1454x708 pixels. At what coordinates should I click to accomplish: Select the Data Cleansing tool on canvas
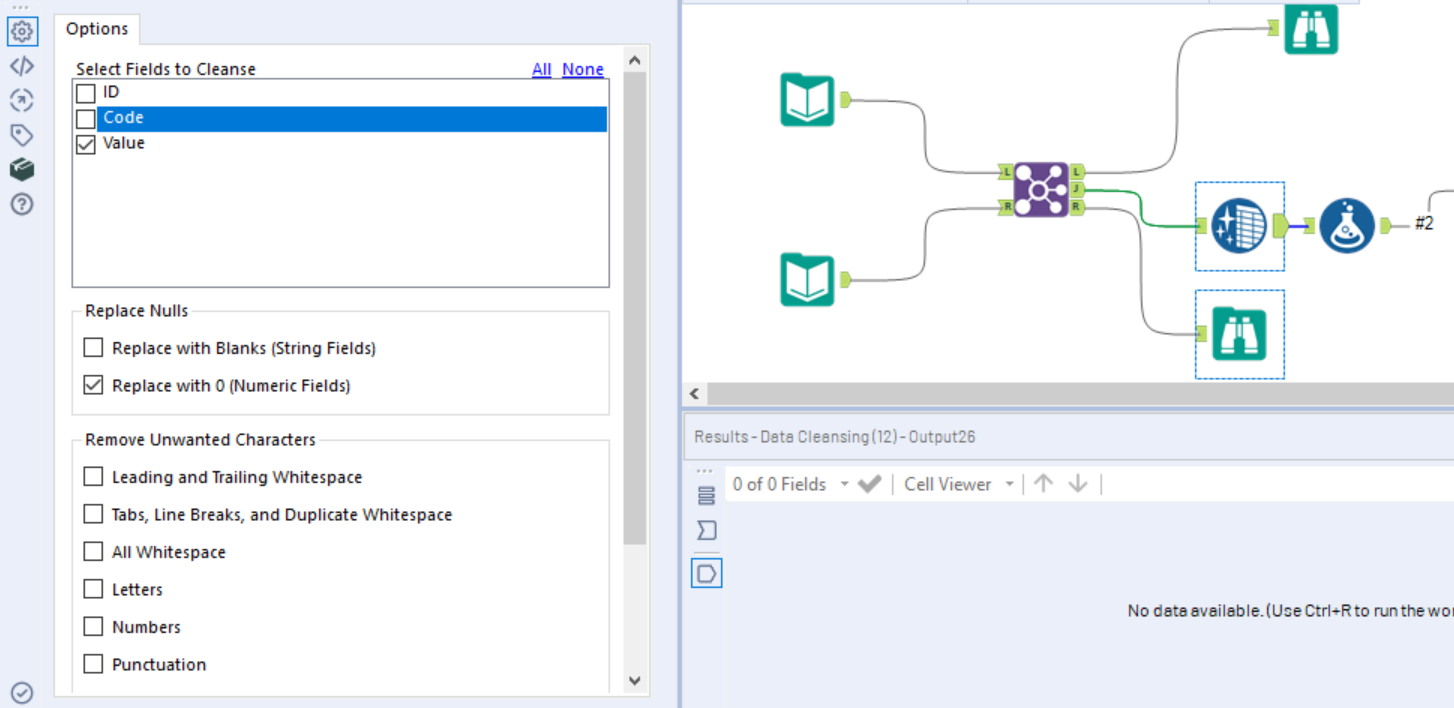pyautogui.click(x=1239, y=225)
